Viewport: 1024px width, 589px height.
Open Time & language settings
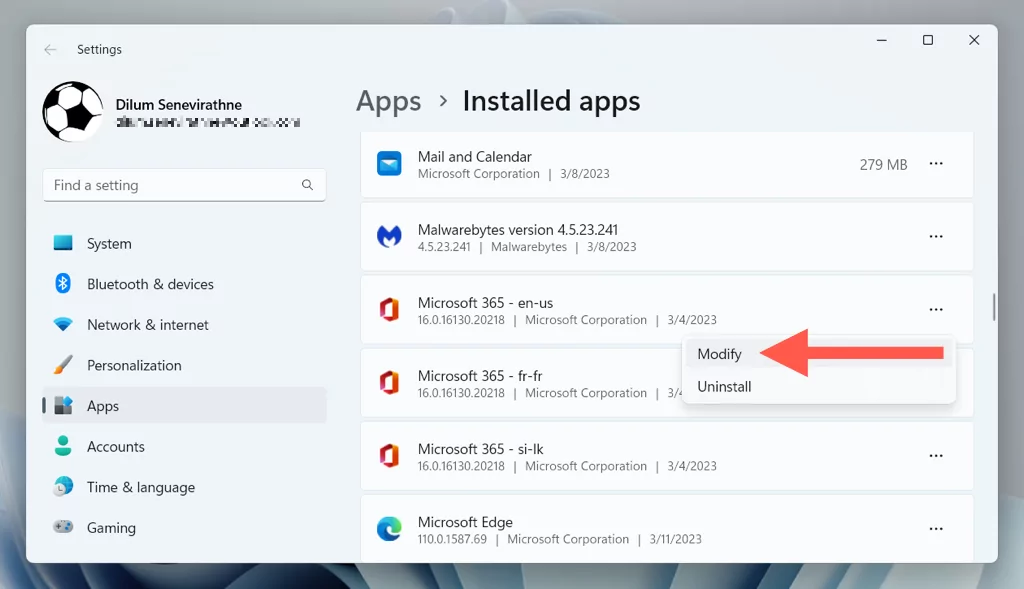tap(140, 488)
